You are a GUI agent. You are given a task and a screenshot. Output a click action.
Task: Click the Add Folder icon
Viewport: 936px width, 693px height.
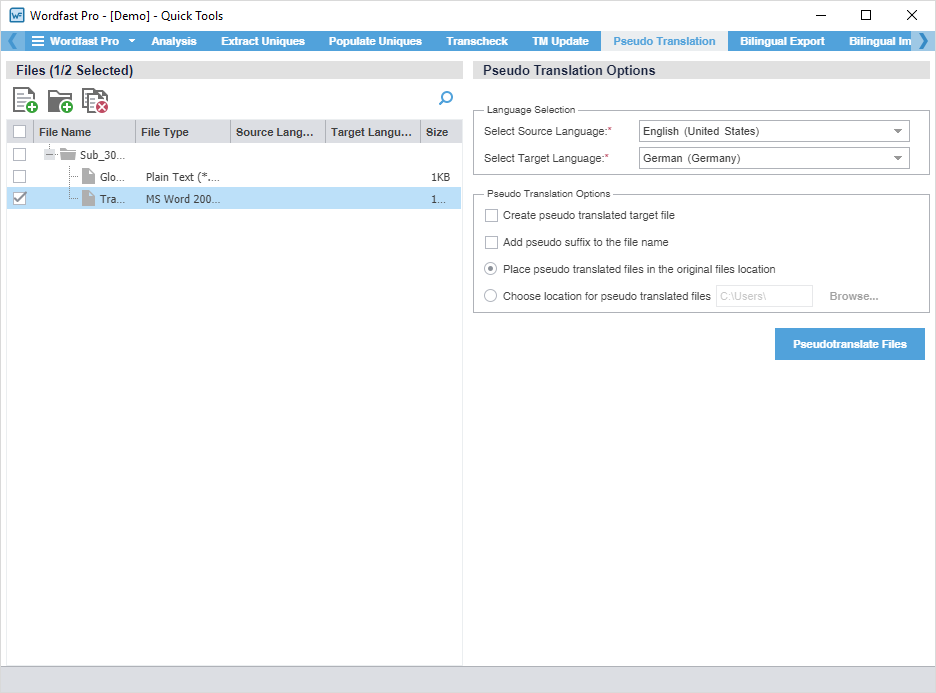click(60, 100)
